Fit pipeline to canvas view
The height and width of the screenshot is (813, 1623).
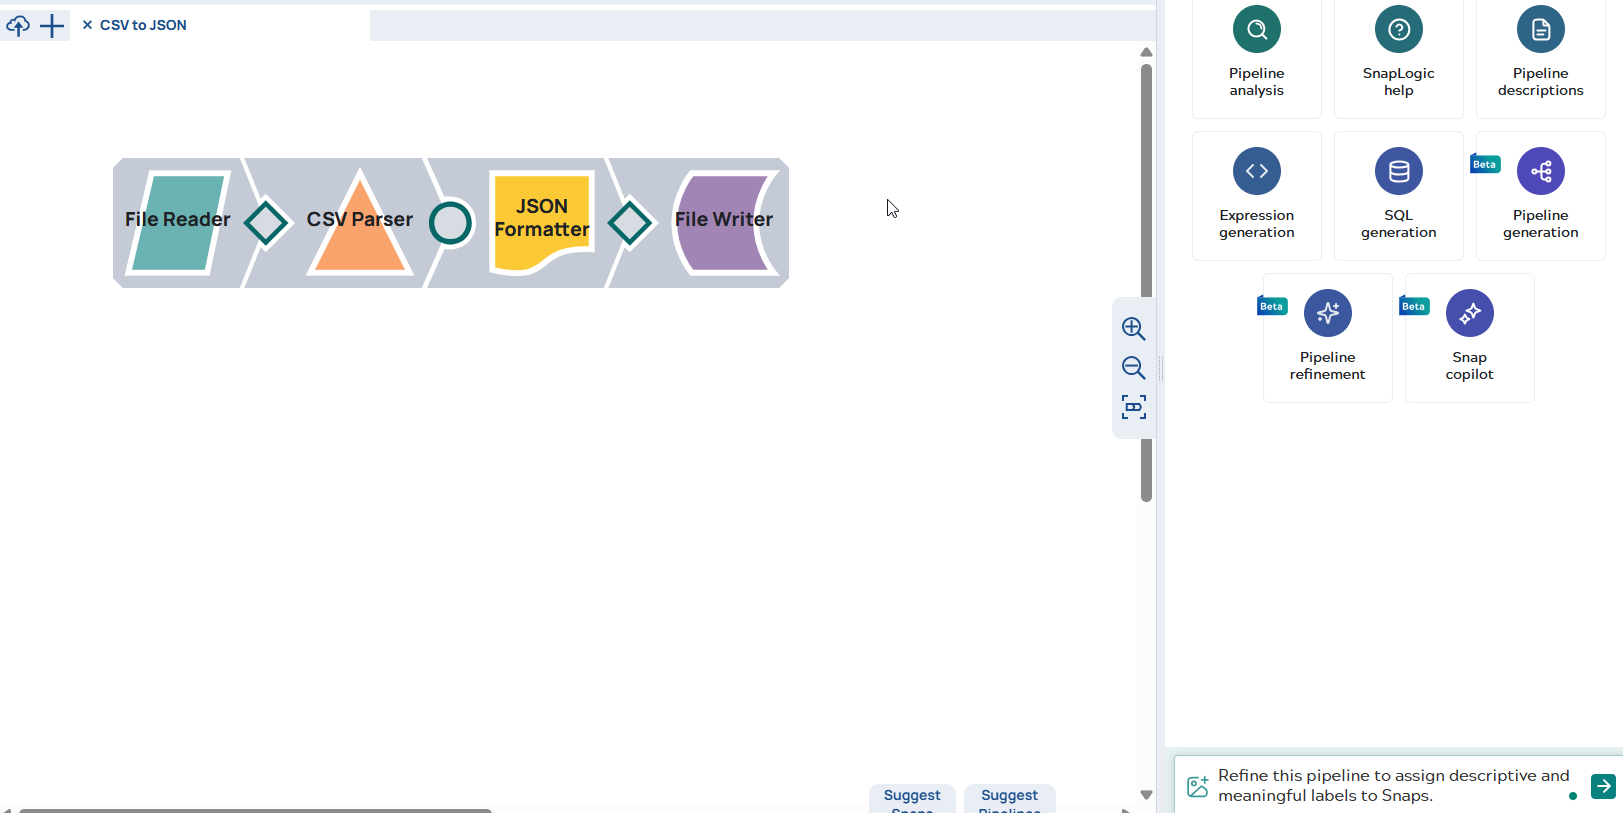tap(1133, 407)
